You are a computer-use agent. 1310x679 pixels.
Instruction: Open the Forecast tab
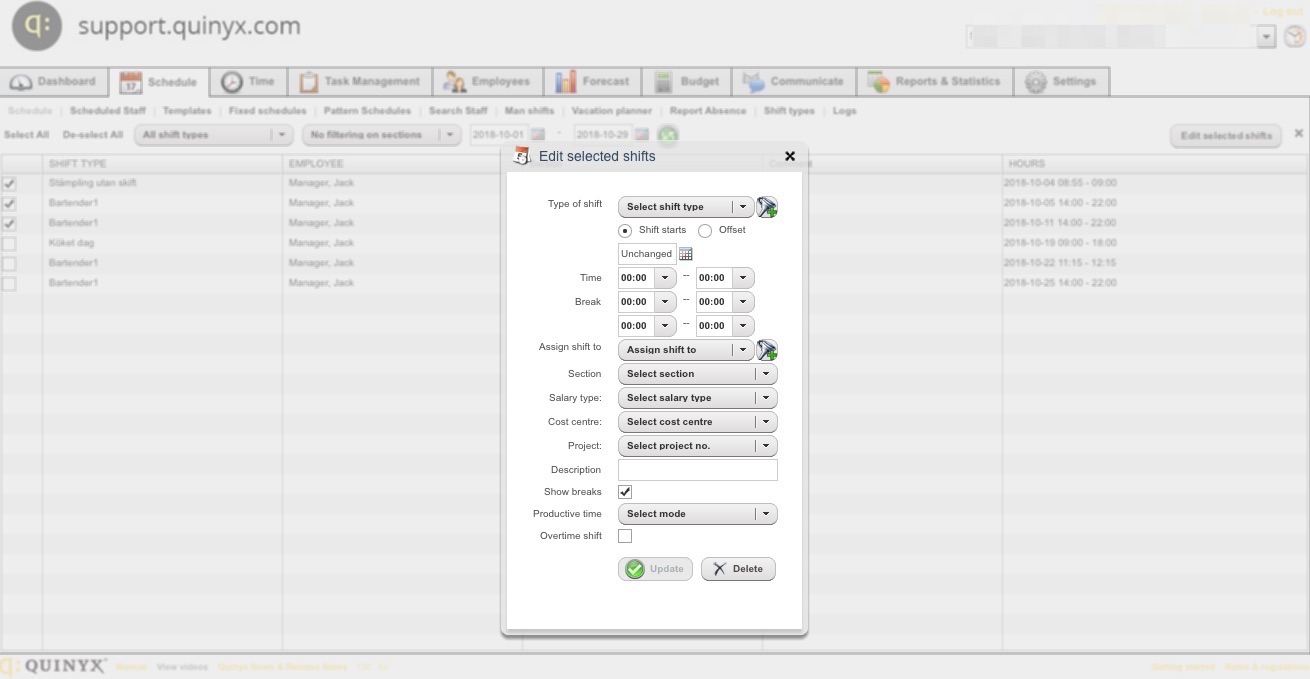tap(593, 82)
